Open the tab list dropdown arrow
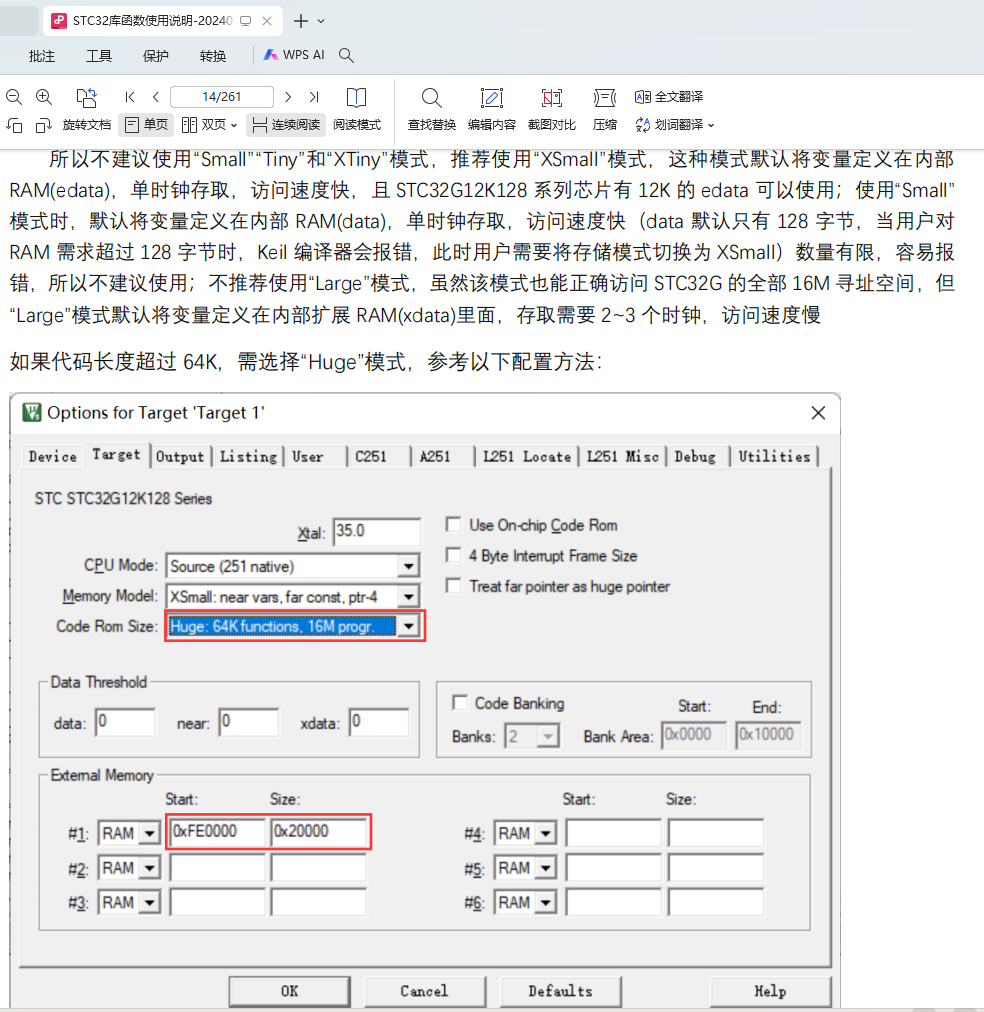984x1012 pixels. pyautogui.click(x=321, y=21)
